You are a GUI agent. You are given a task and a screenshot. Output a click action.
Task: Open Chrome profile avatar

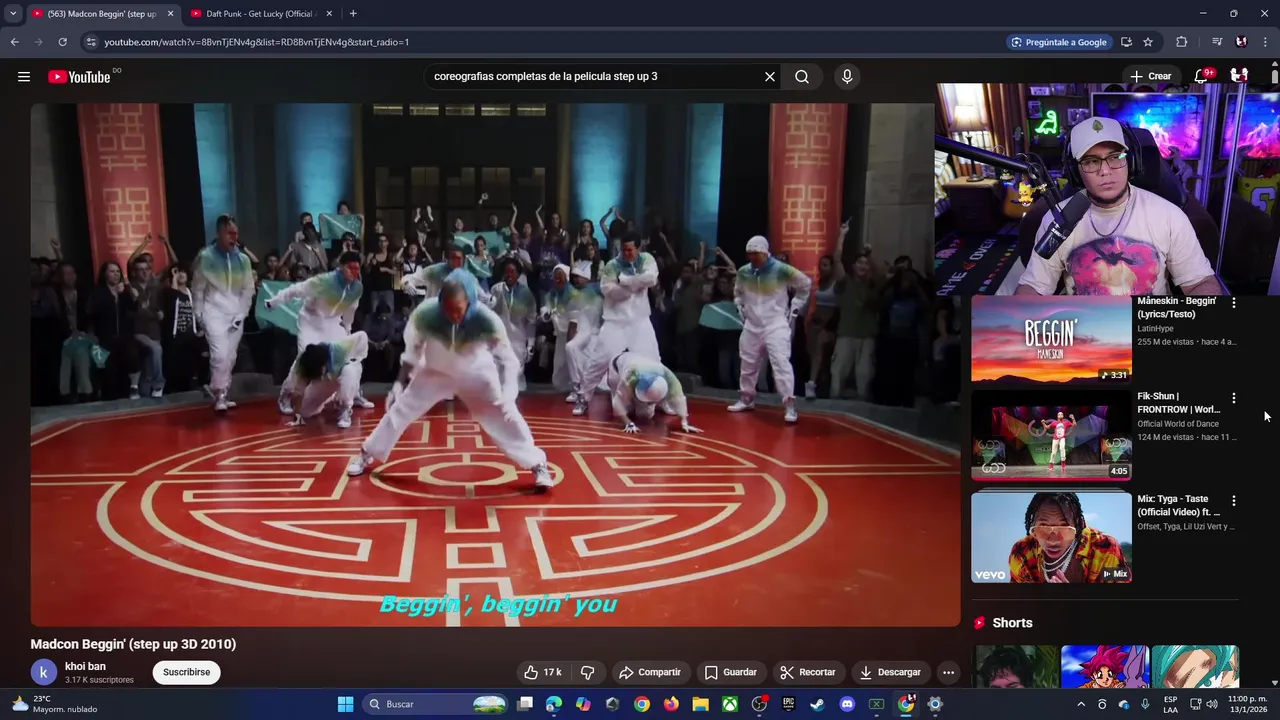point(1241,42)
